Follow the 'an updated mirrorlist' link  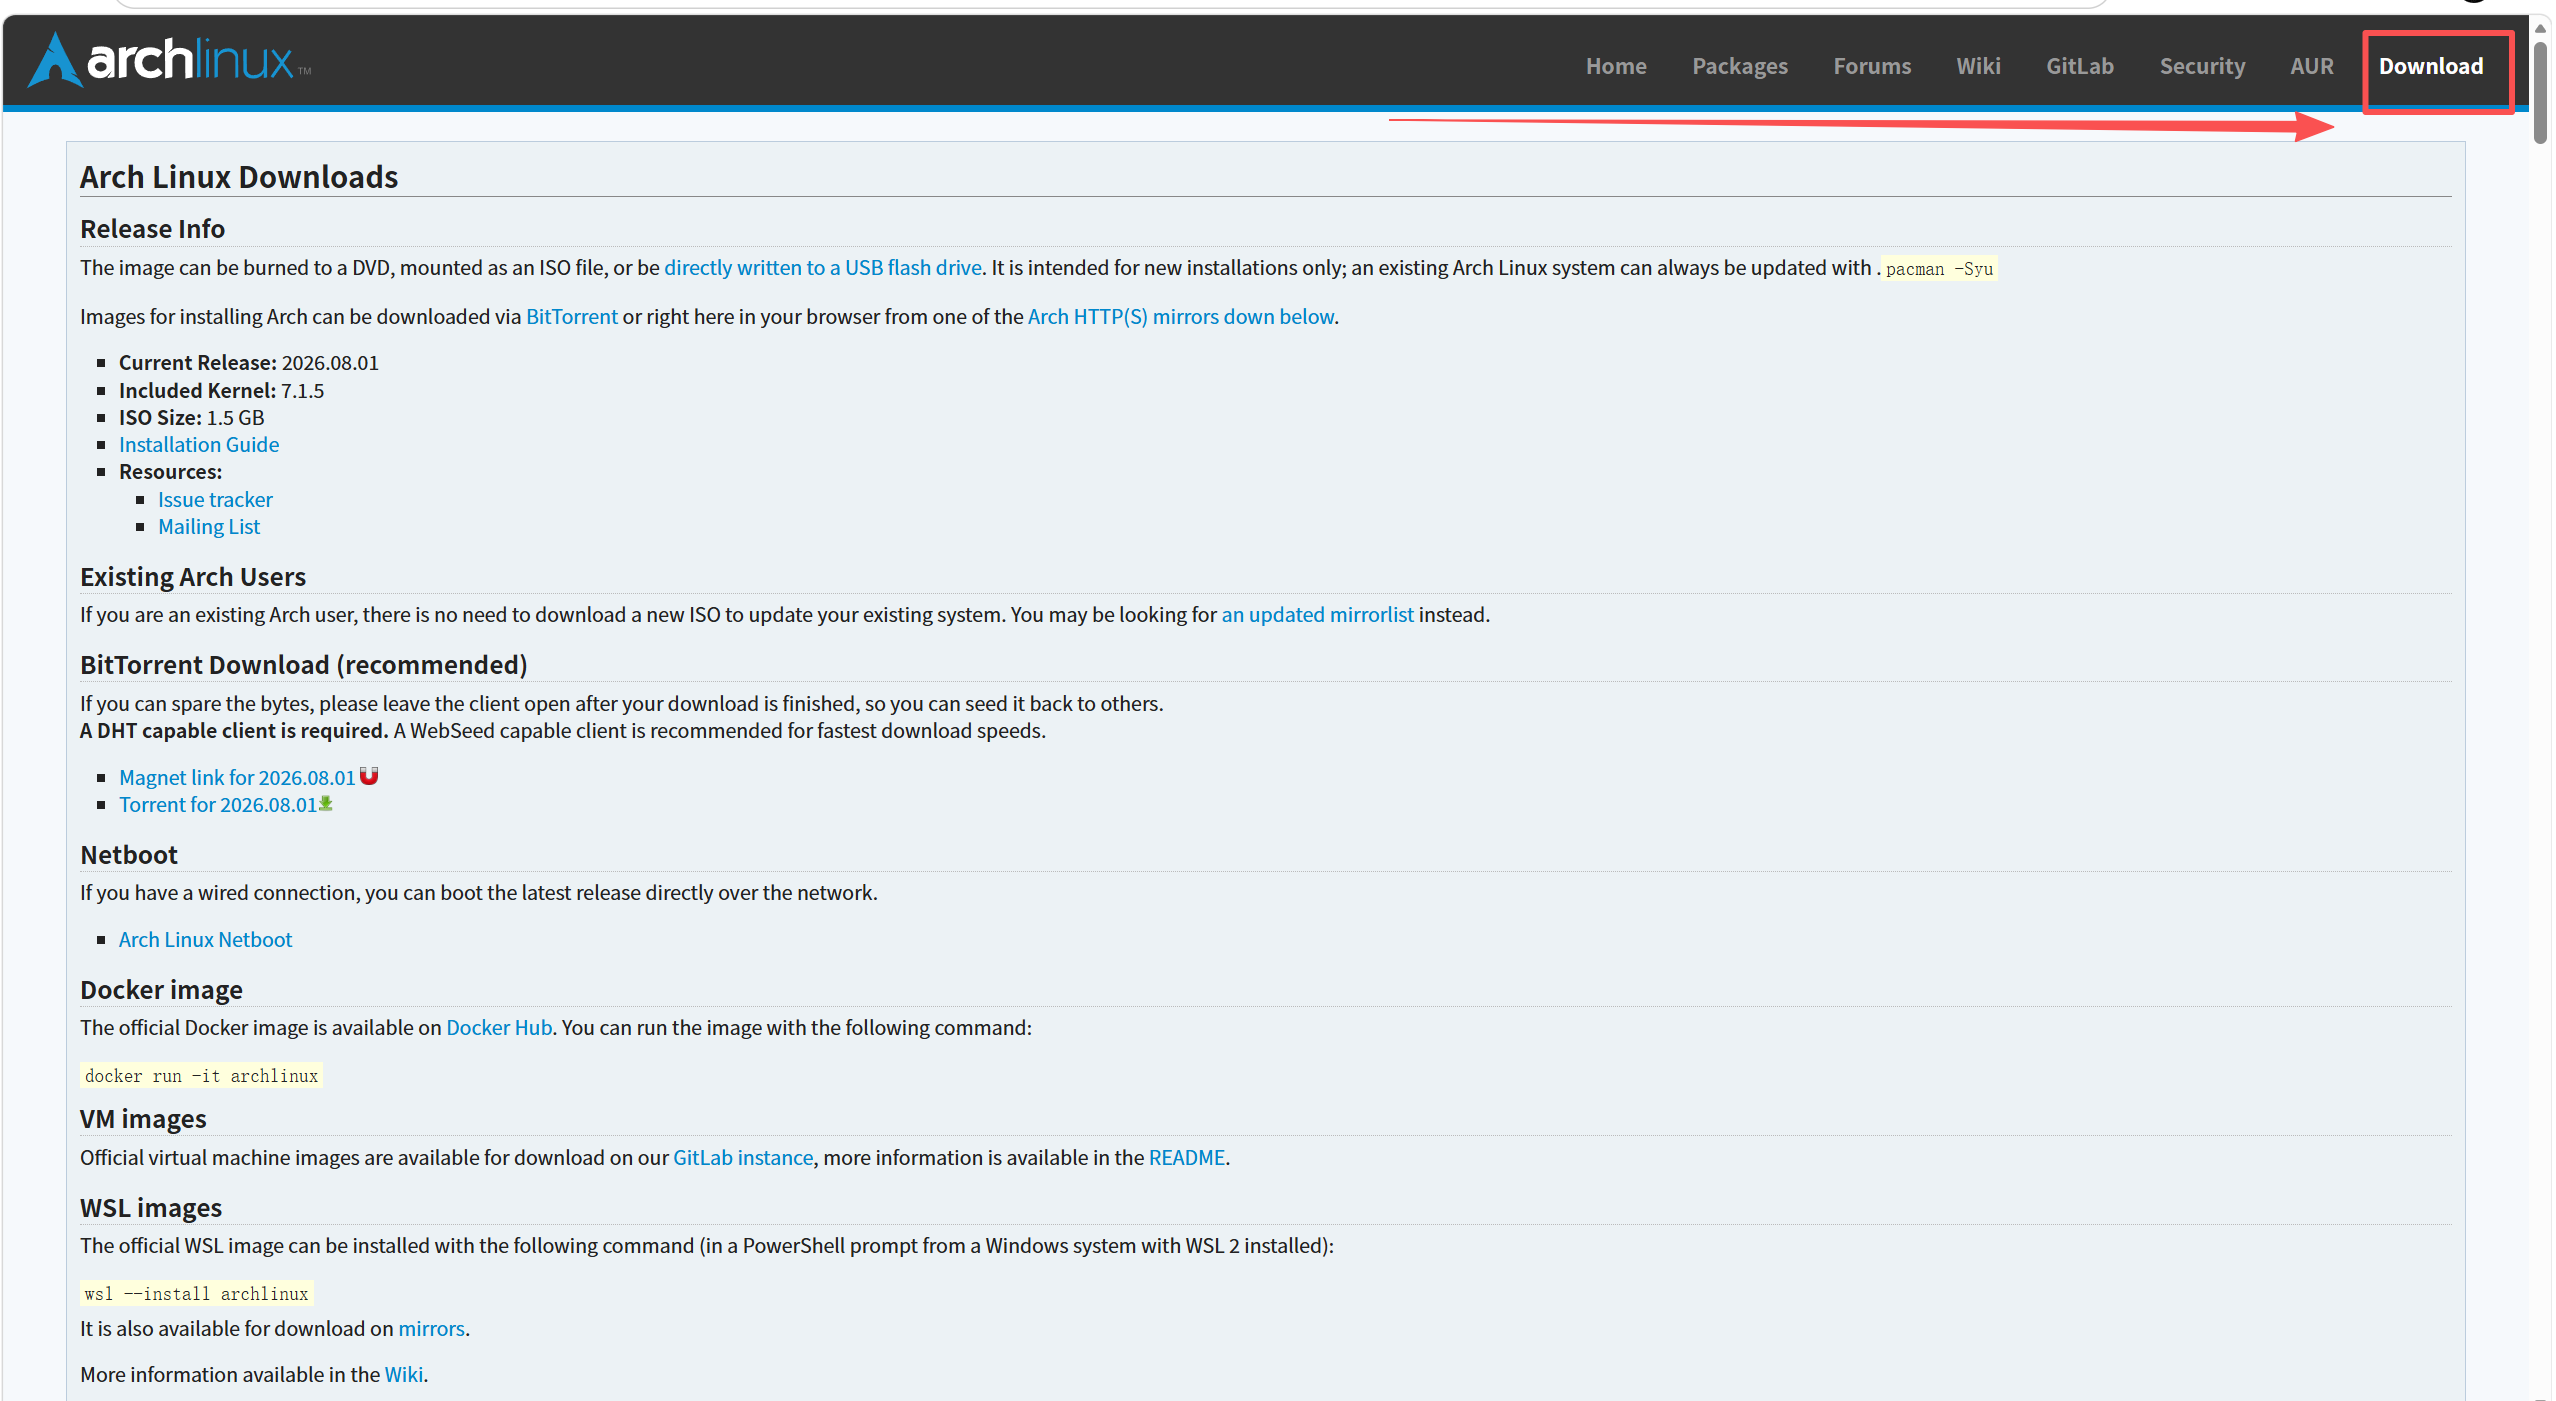pos(1317,615)
